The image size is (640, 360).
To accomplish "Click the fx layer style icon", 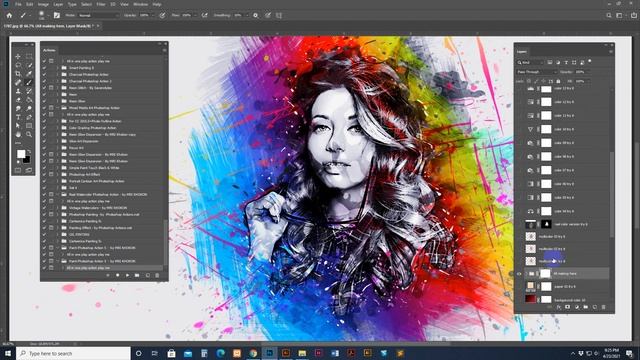I will click(x=559, y=307).
